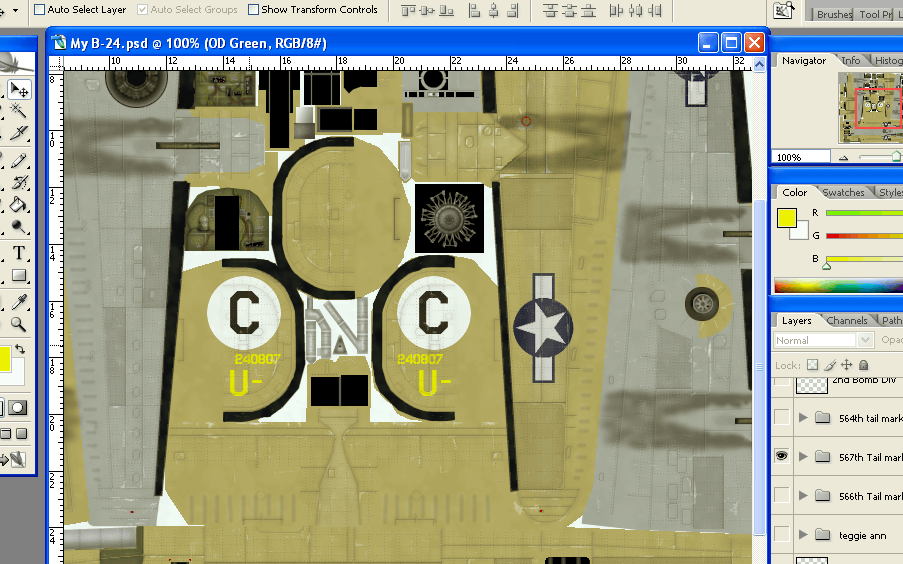Swap foreground and background colors
Screen dimensions: 903x564
pyautogui.click(x=20, y=349)
